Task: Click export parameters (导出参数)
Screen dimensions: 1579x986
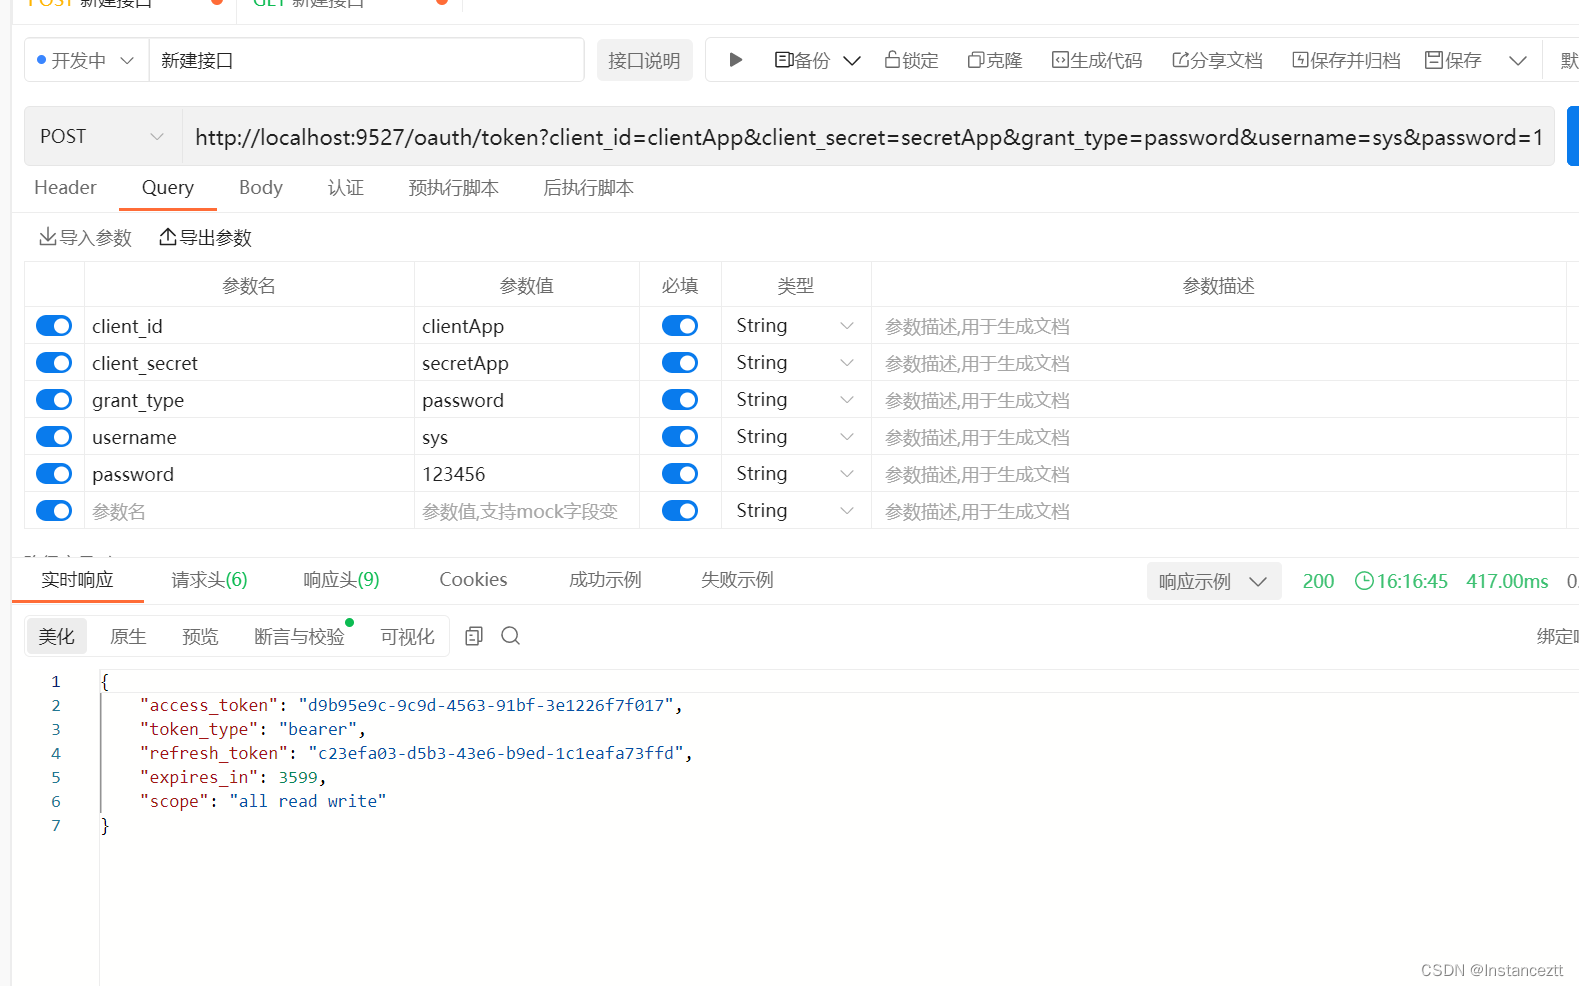Action: pyautogui.click(x=205, y=237)
